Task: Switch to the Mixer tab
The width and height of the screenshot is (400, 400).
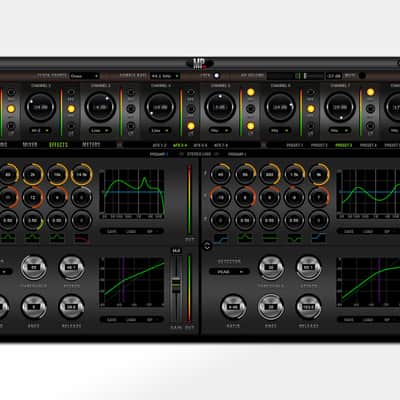Action: pyautogui.click(x=30, y=145)
